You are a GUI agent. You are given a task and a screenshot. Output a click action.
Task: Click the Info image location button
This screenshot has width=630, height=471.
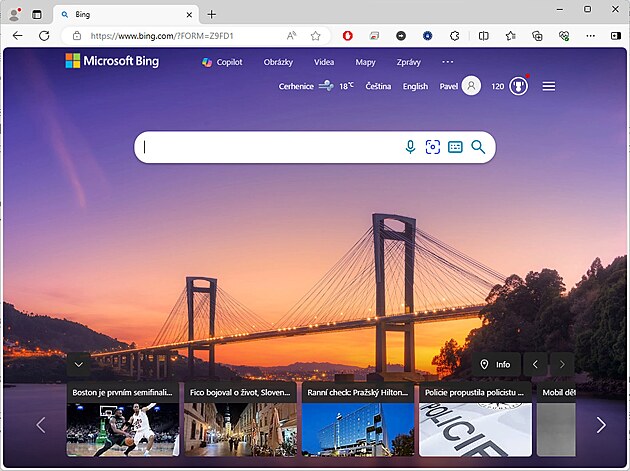tap(495, 364)
